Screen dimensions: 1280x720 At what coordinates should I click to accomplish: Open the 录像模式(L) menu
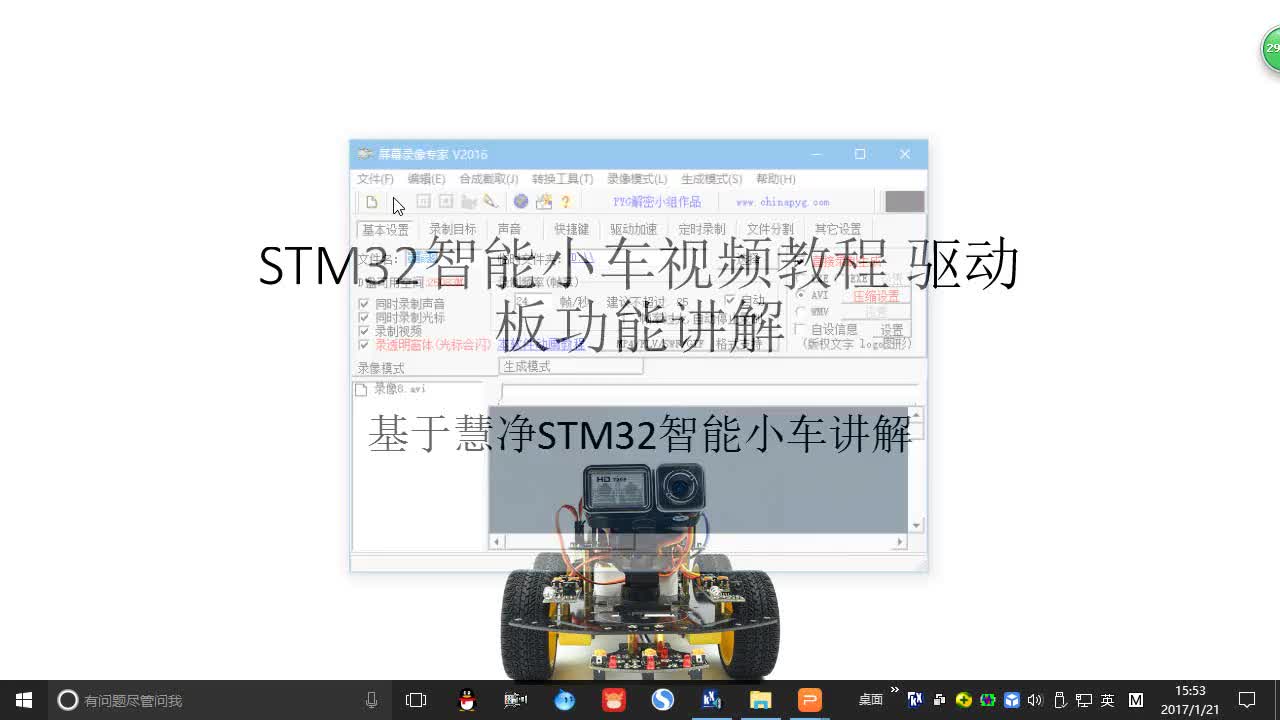tap(637, 179)
